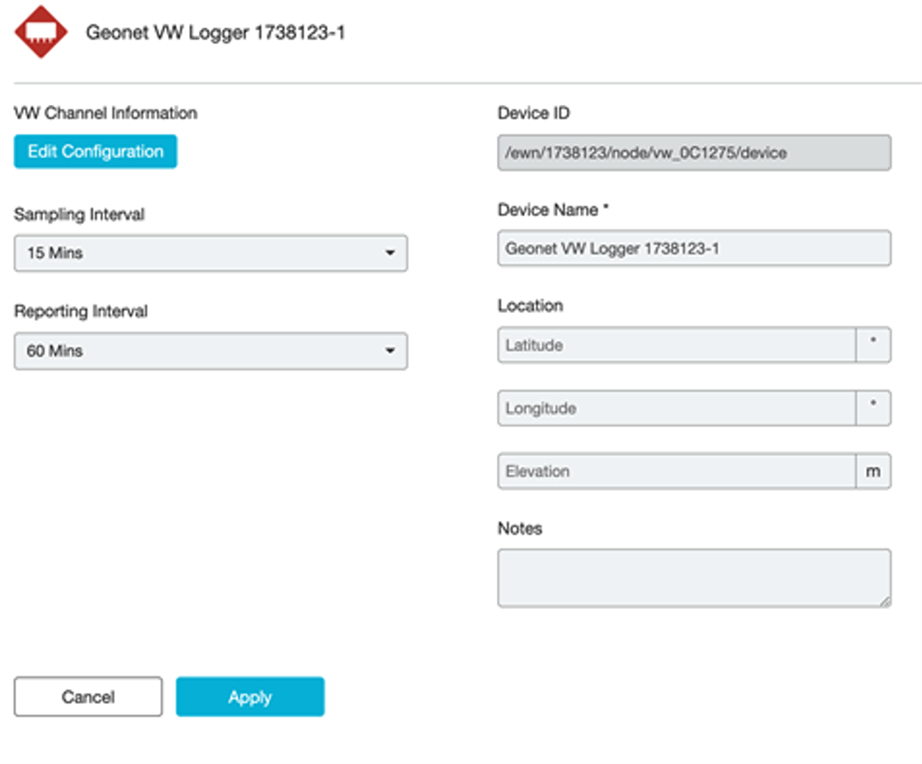The image size is (922, 764).
Task: Cancel the device settings changes
Action: coord(88,697)
